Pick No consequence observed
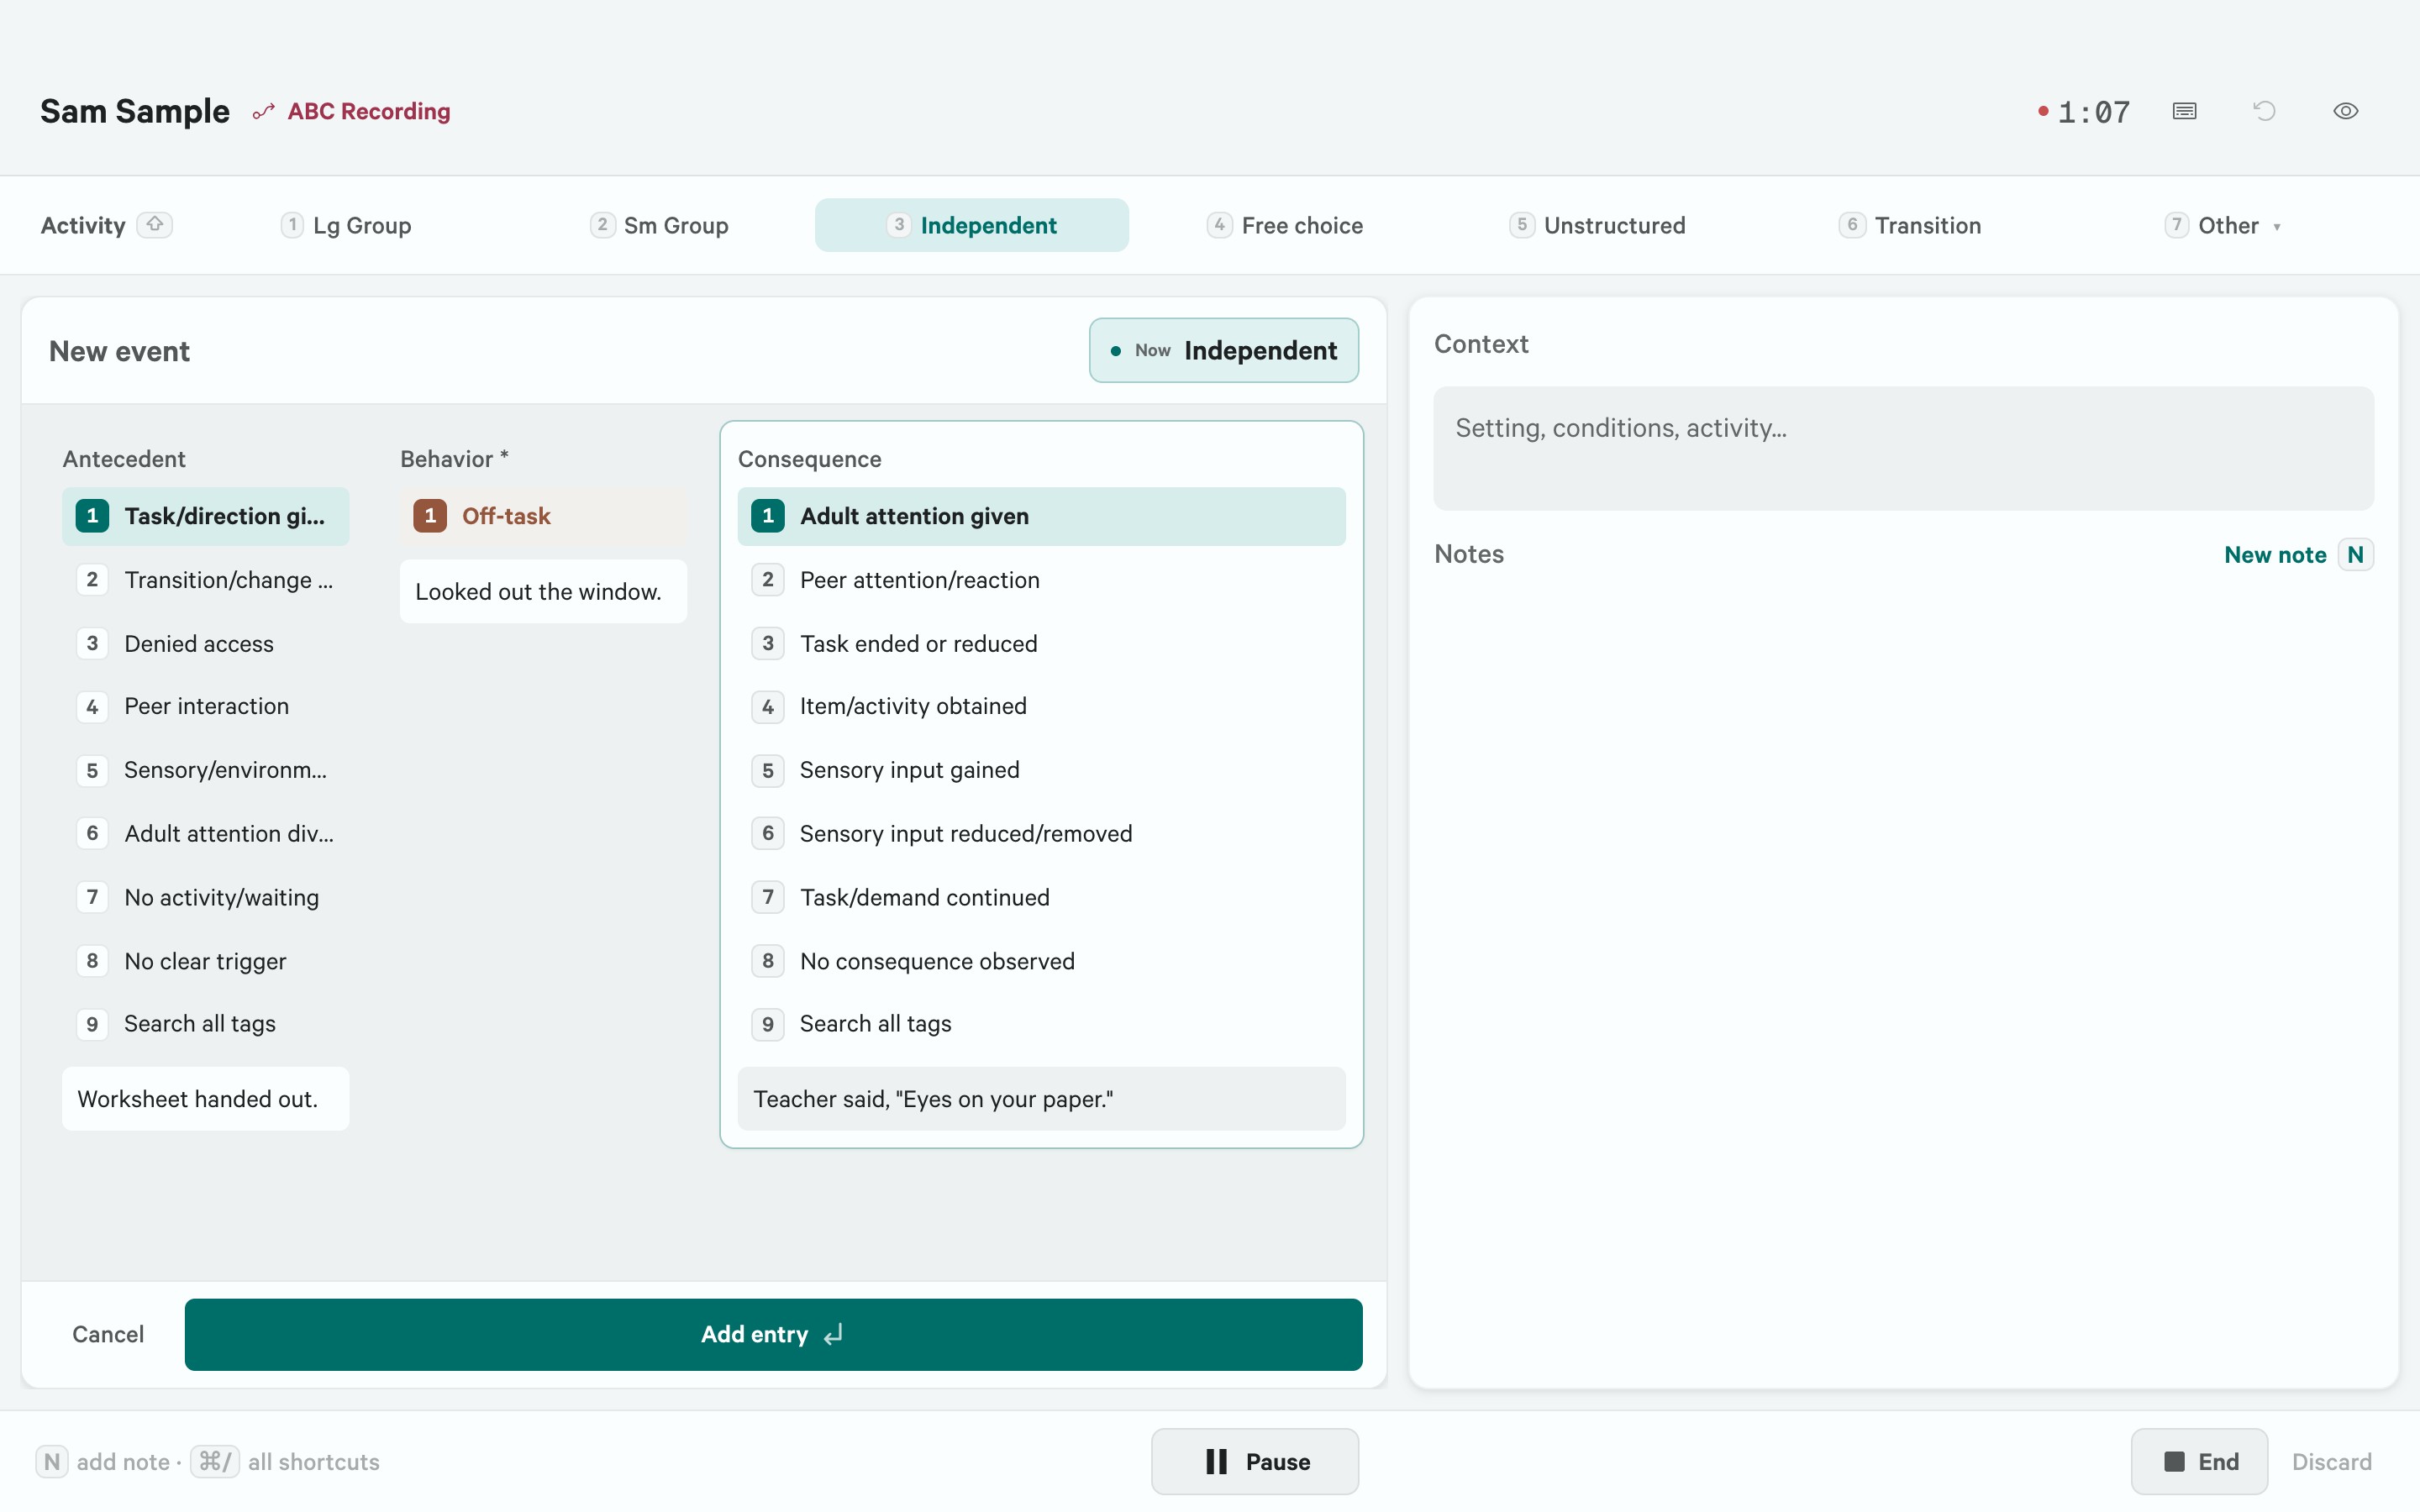 [x=1041, y=961]
